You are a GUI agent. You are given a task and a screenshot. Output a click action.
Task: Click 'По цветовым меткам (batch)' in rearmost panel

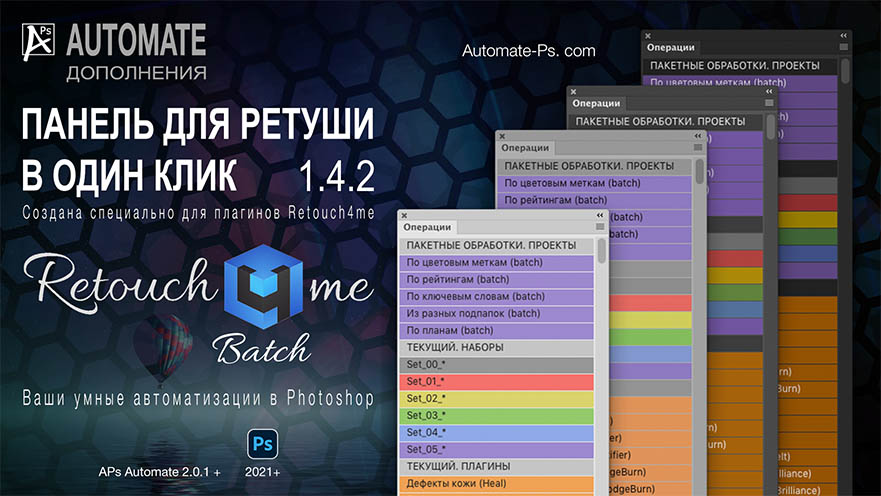[741, 82]
